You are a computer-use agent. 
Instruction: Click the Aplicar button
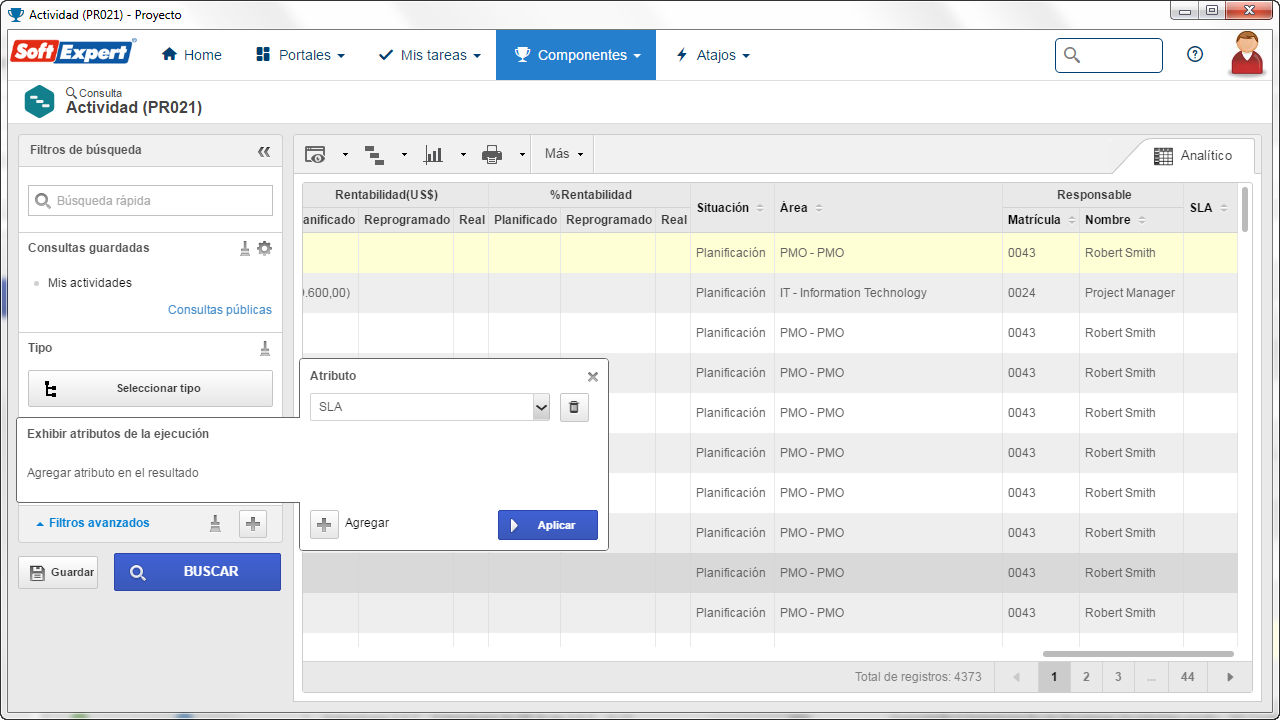[548, 525]
